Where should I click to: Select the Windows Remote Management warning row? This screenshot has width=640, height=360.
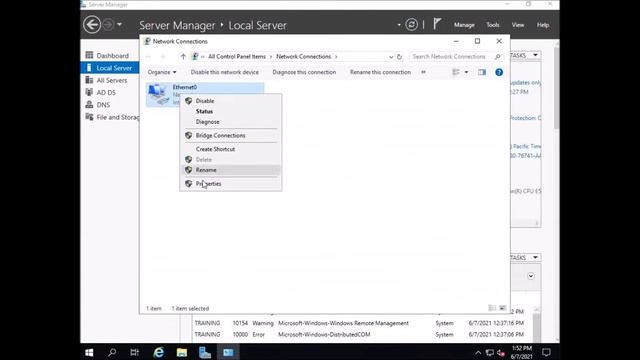pyautogui.click(x=359, y=323)
